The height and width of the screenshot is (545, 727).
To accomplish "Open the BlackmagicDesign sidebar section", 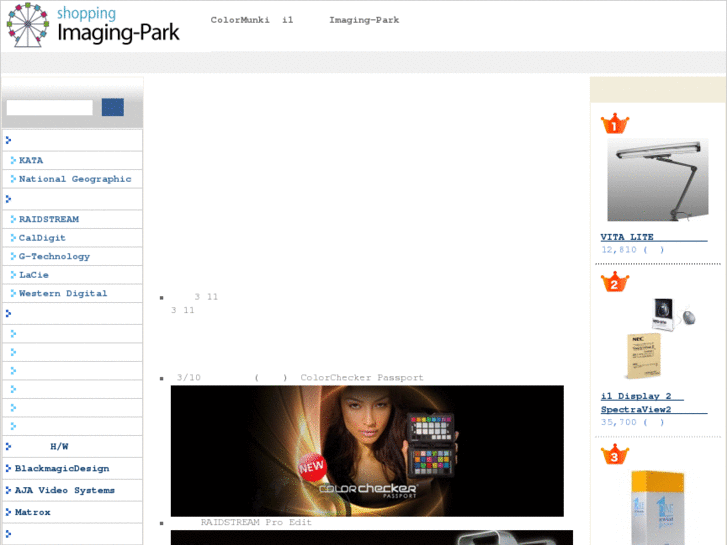I will click(62, 468).
